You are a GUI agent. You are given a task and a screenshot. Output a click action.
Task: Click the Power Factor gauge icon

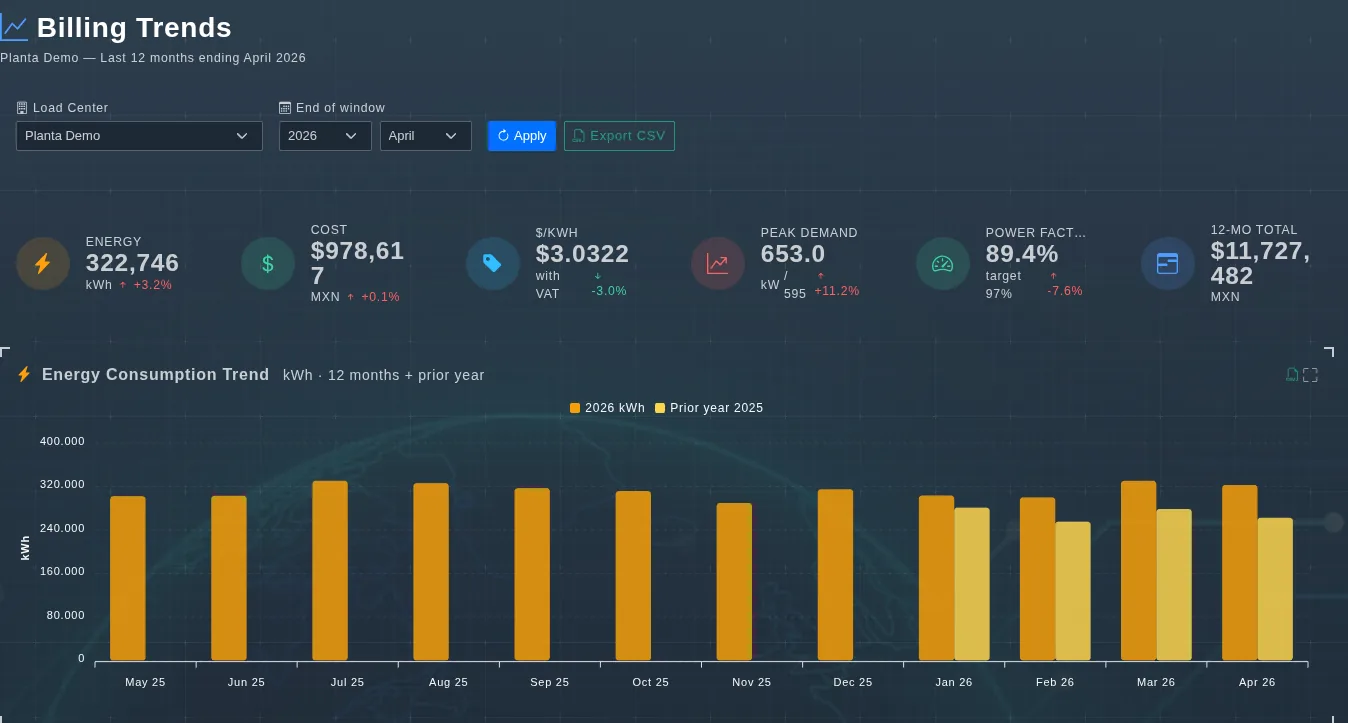point(943,264)
